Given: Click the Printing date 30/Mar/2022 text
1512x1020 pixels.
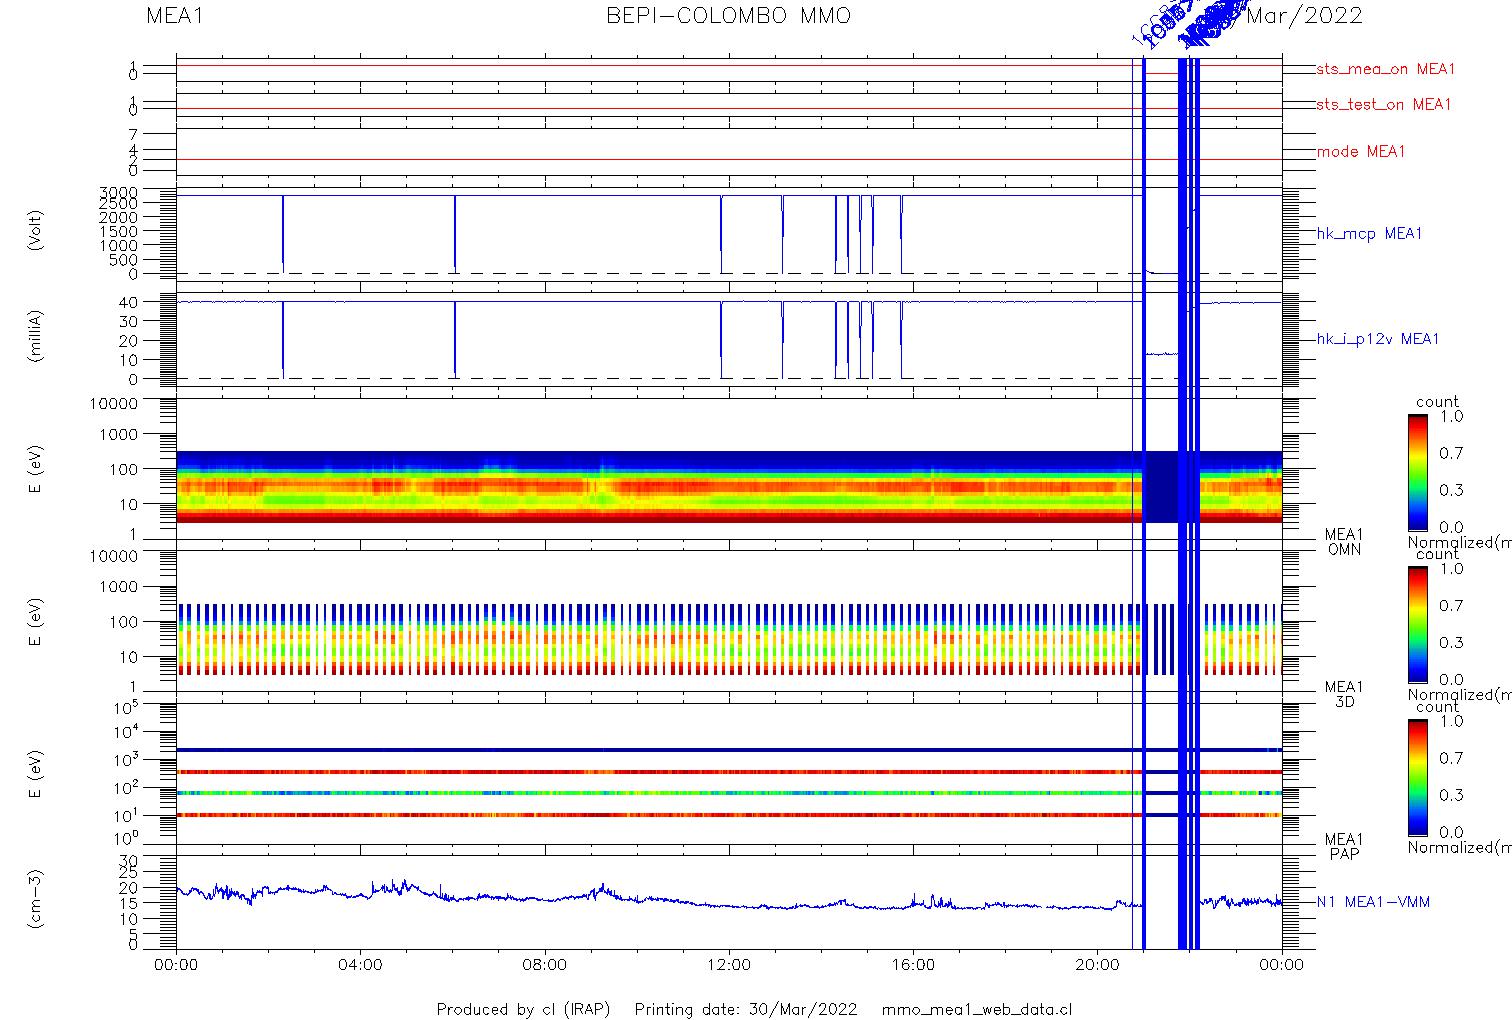Looking at the screenshot, I should (x=746, y=1009).
